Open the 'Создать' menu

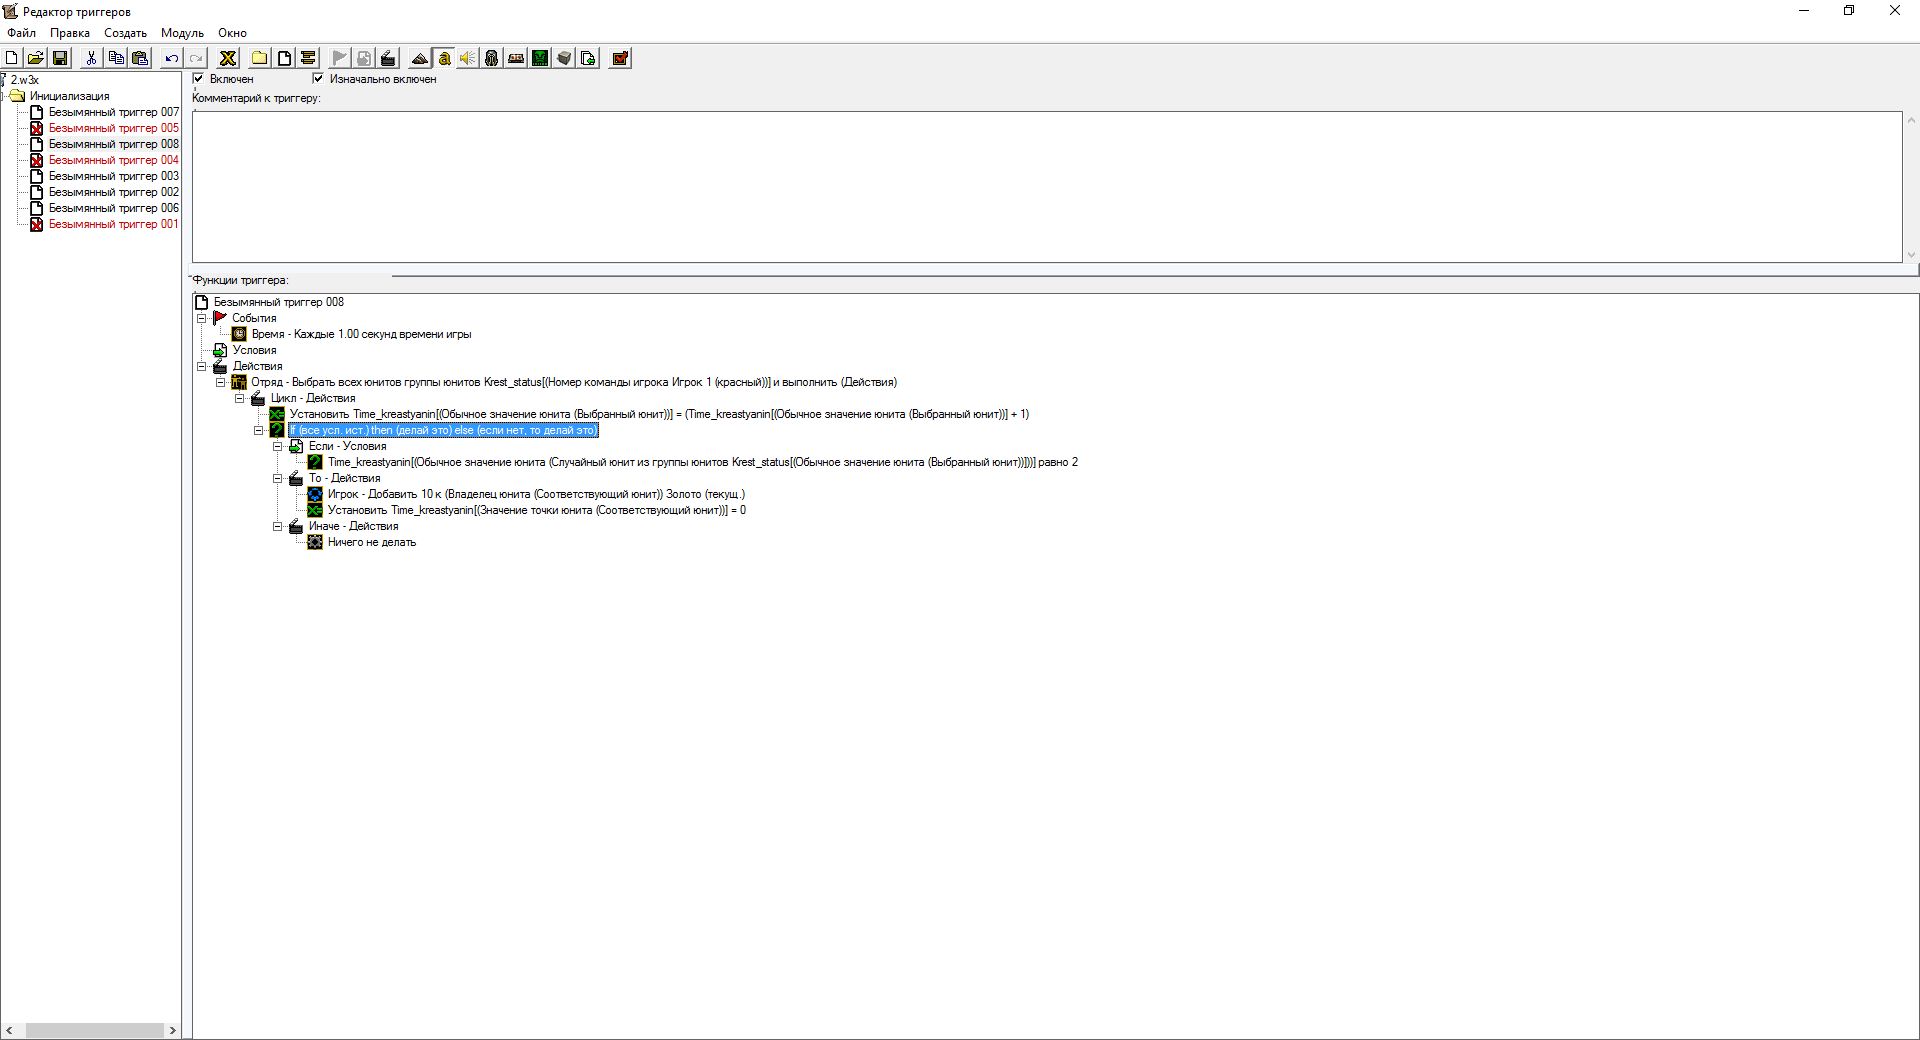125,33
